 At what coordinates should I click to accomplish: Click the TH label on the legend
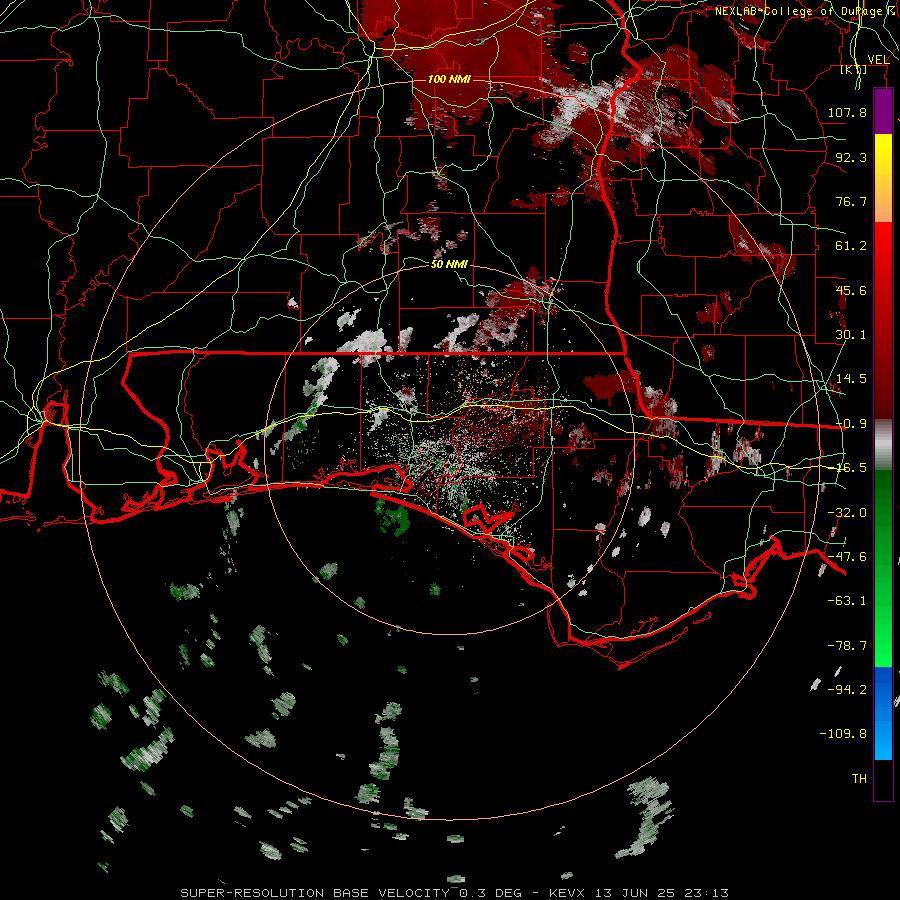859,779
